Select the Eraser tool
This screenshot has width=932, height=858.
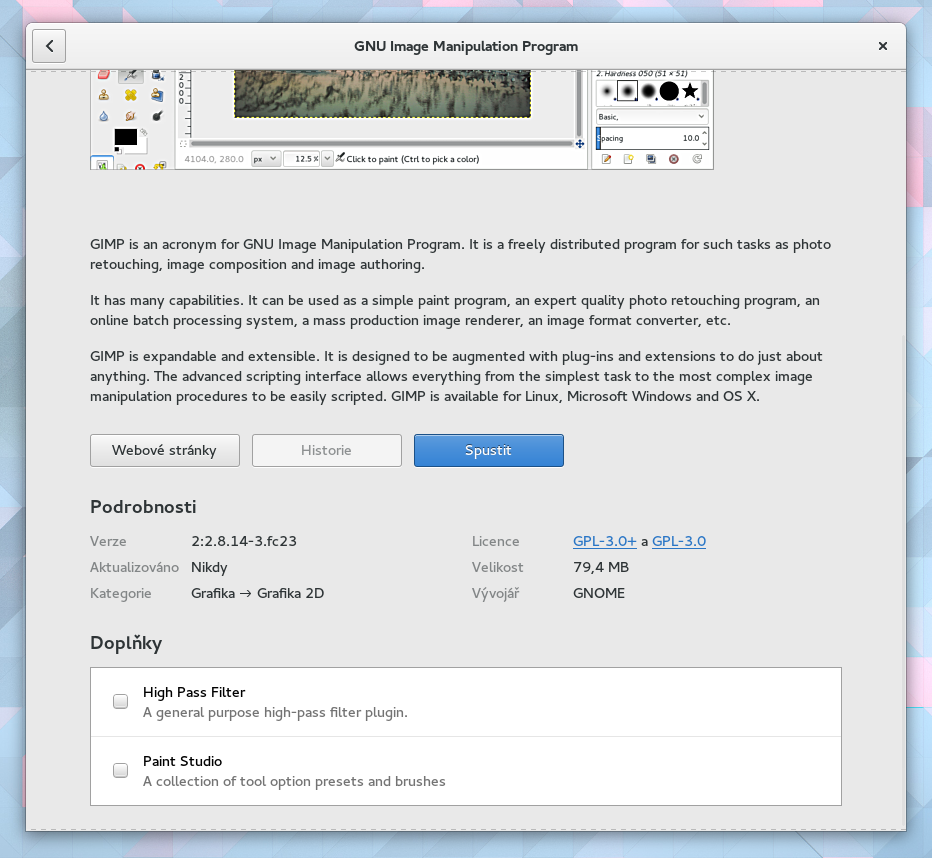103,75
